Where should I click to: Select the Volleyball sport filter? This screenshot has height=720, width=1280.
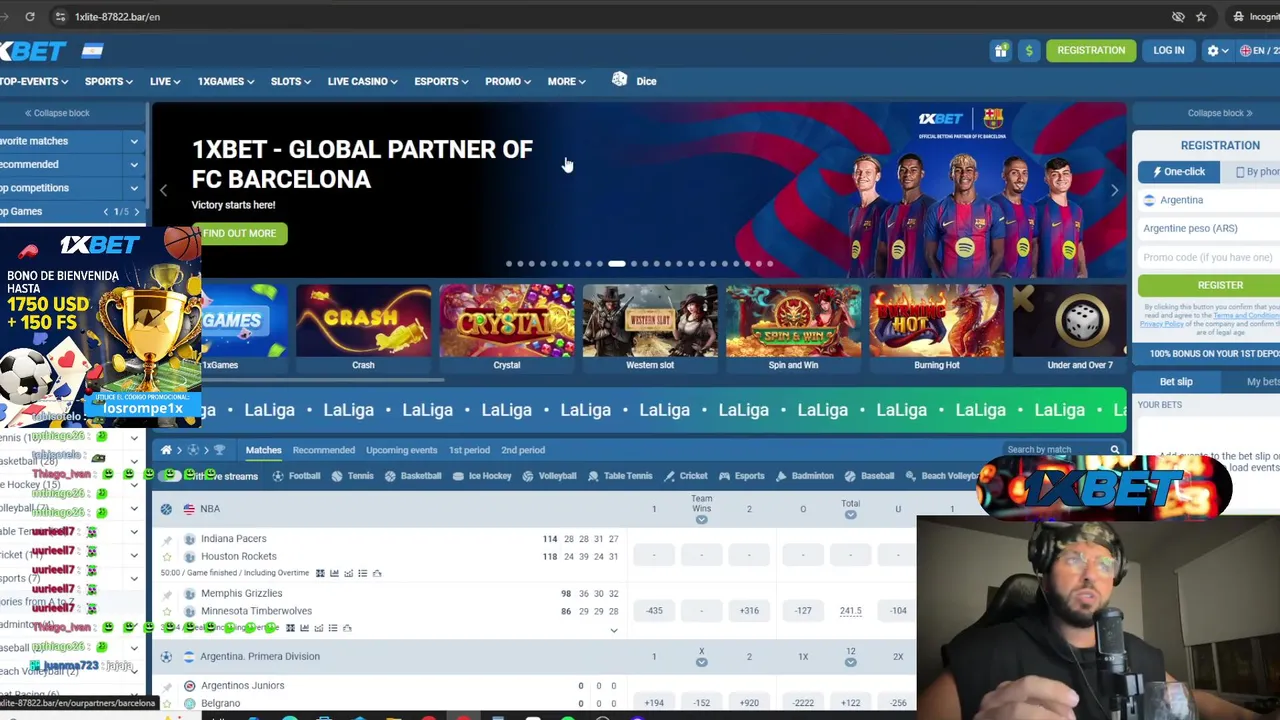(x=548, y=476)
